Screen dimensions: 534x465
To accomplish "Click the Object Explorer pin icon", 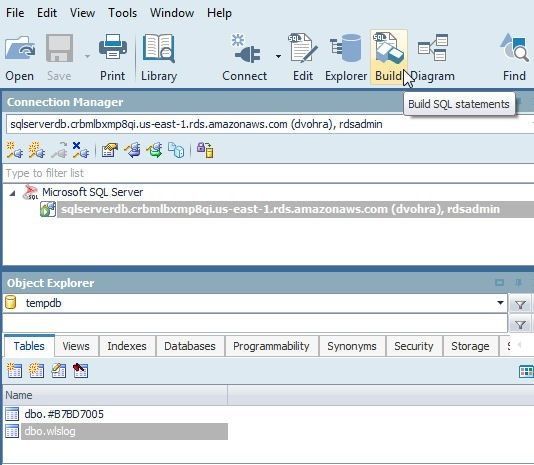I will click(x=518, y=283).
